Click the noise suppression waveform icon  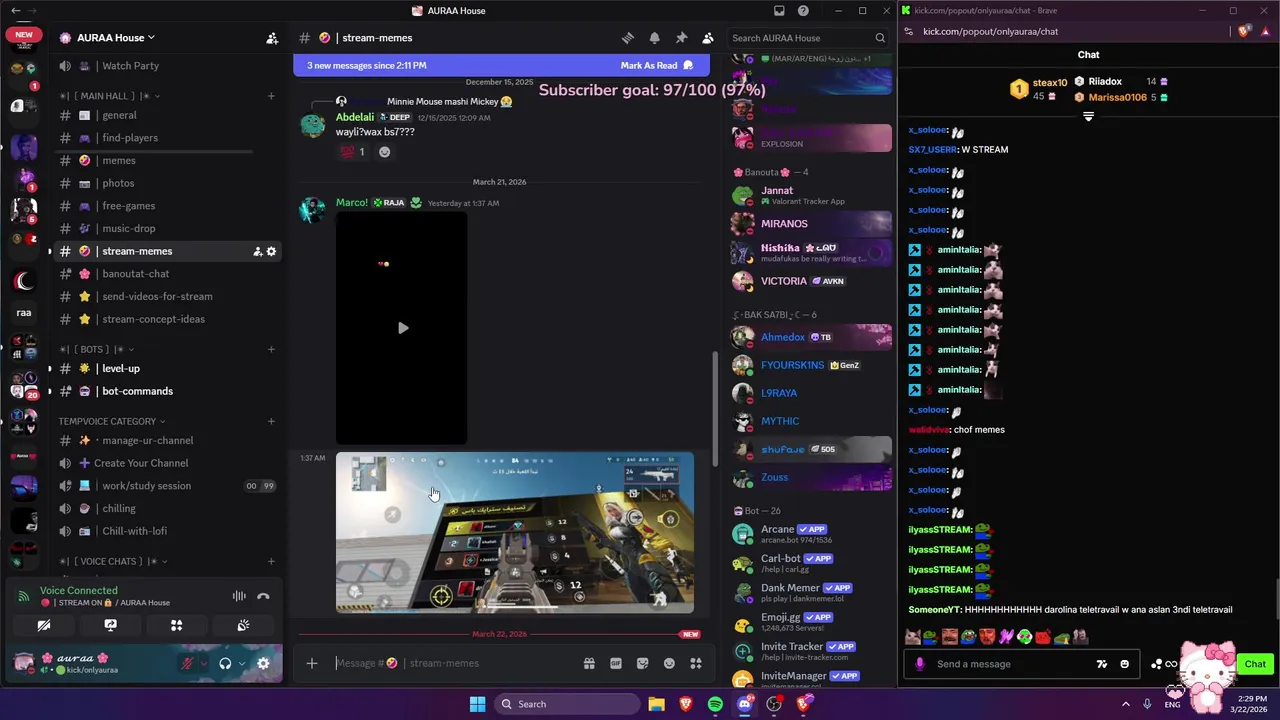(x=239, y=596)
